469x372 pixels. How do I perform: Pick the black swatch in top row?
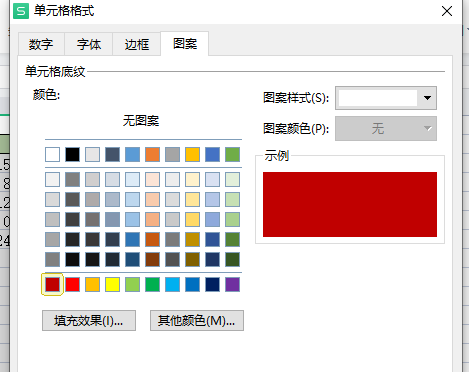(x=72, y=155)
